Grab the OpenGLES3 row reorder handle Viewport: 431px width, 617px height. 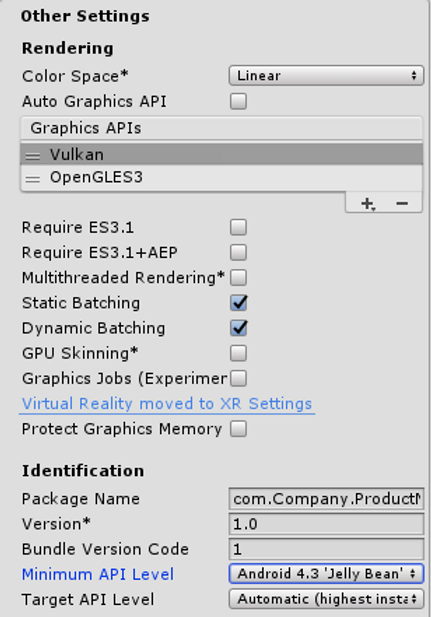pyautogui.click(x=33, y=179)
